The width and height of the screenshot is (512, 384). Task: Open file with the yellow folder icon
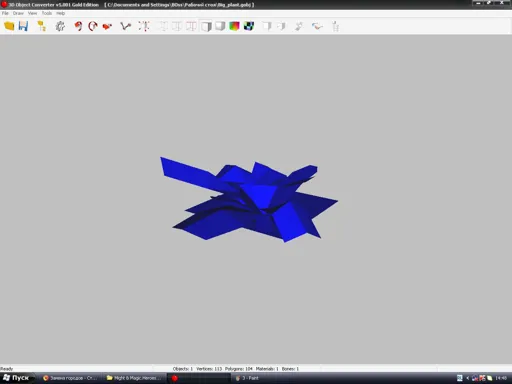9,26
